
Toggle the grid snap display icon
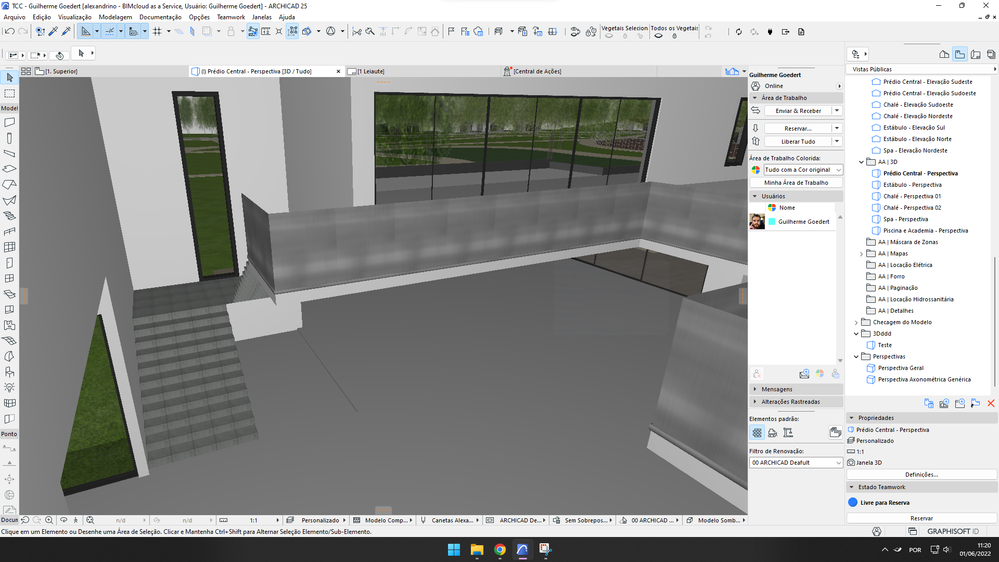click(x=157, y=32)
